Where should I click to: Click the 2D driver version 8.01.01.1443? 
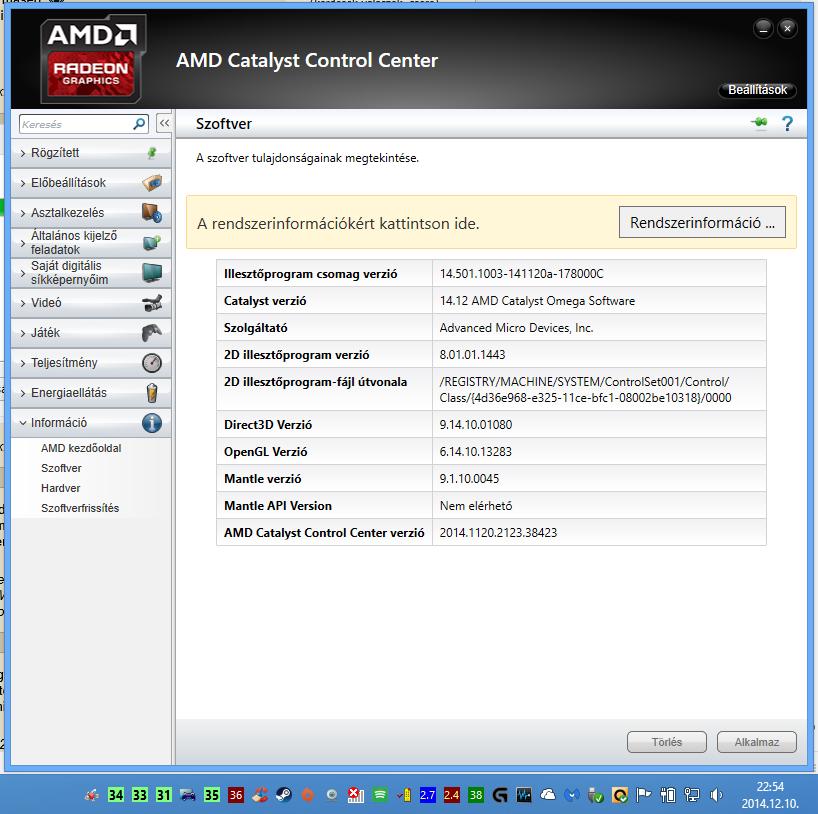pyautogui.click(x=472, y=355)
